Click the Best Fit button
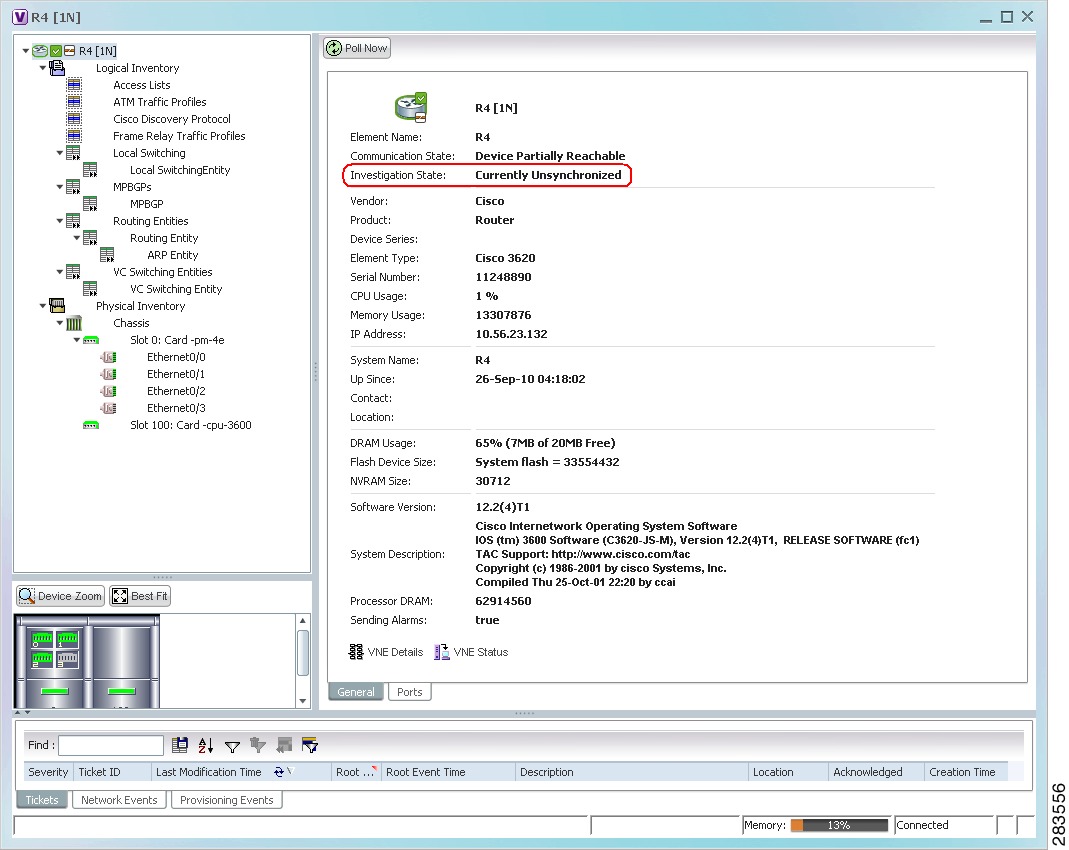Screen dimensions: 1069x850 tap(140, 596)
